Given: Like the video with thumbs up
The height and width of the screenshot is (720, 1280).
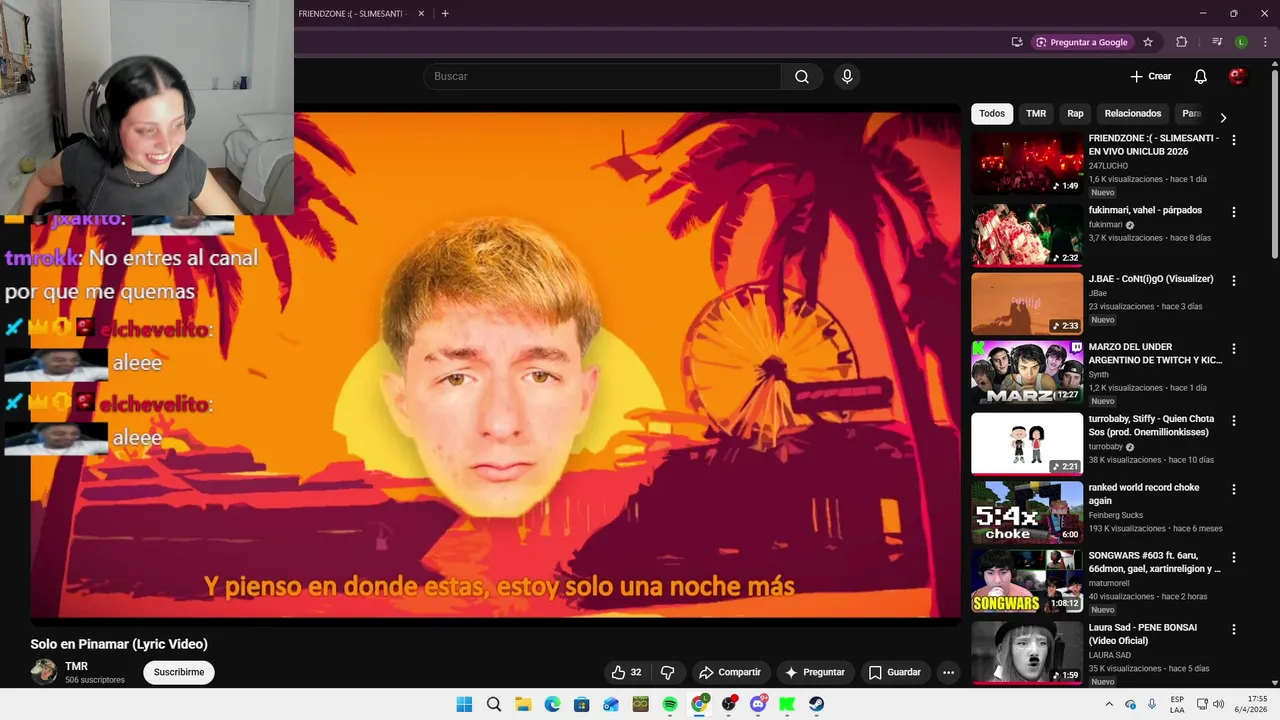Looking at the screenshot, I should 627,673.
